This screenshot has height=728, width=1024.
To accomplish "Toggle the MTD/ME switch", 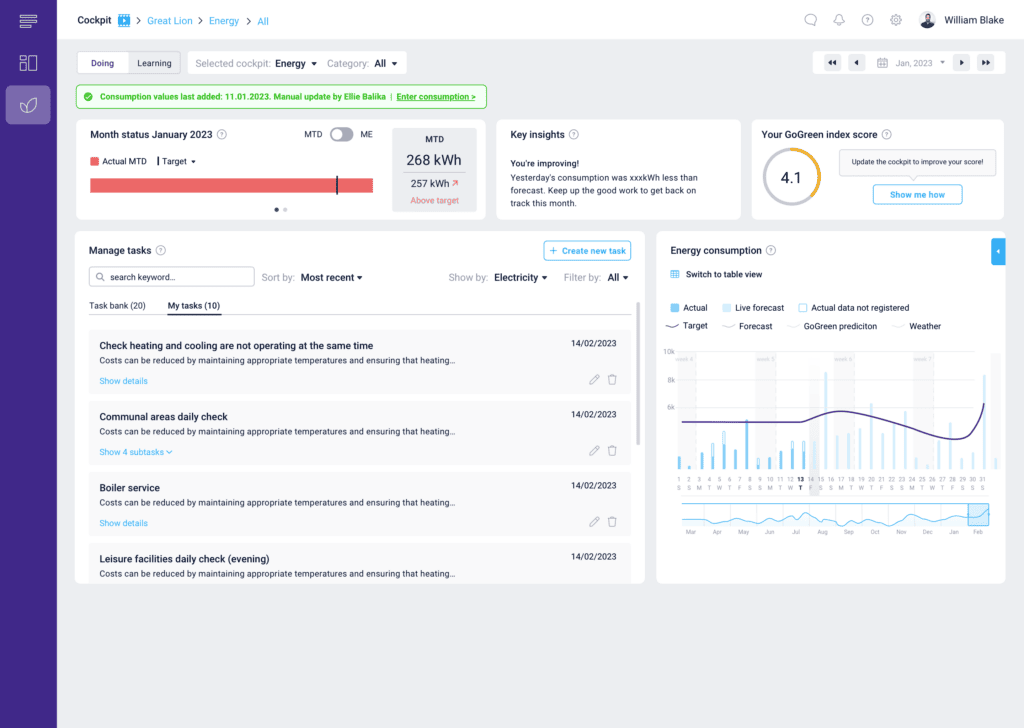I will (341, 134).
